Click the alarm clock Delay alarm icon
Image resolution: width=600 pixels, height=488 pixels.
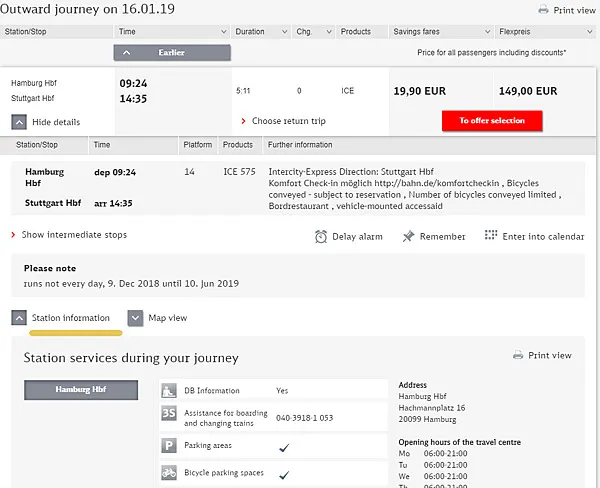[x=321, y=237]
